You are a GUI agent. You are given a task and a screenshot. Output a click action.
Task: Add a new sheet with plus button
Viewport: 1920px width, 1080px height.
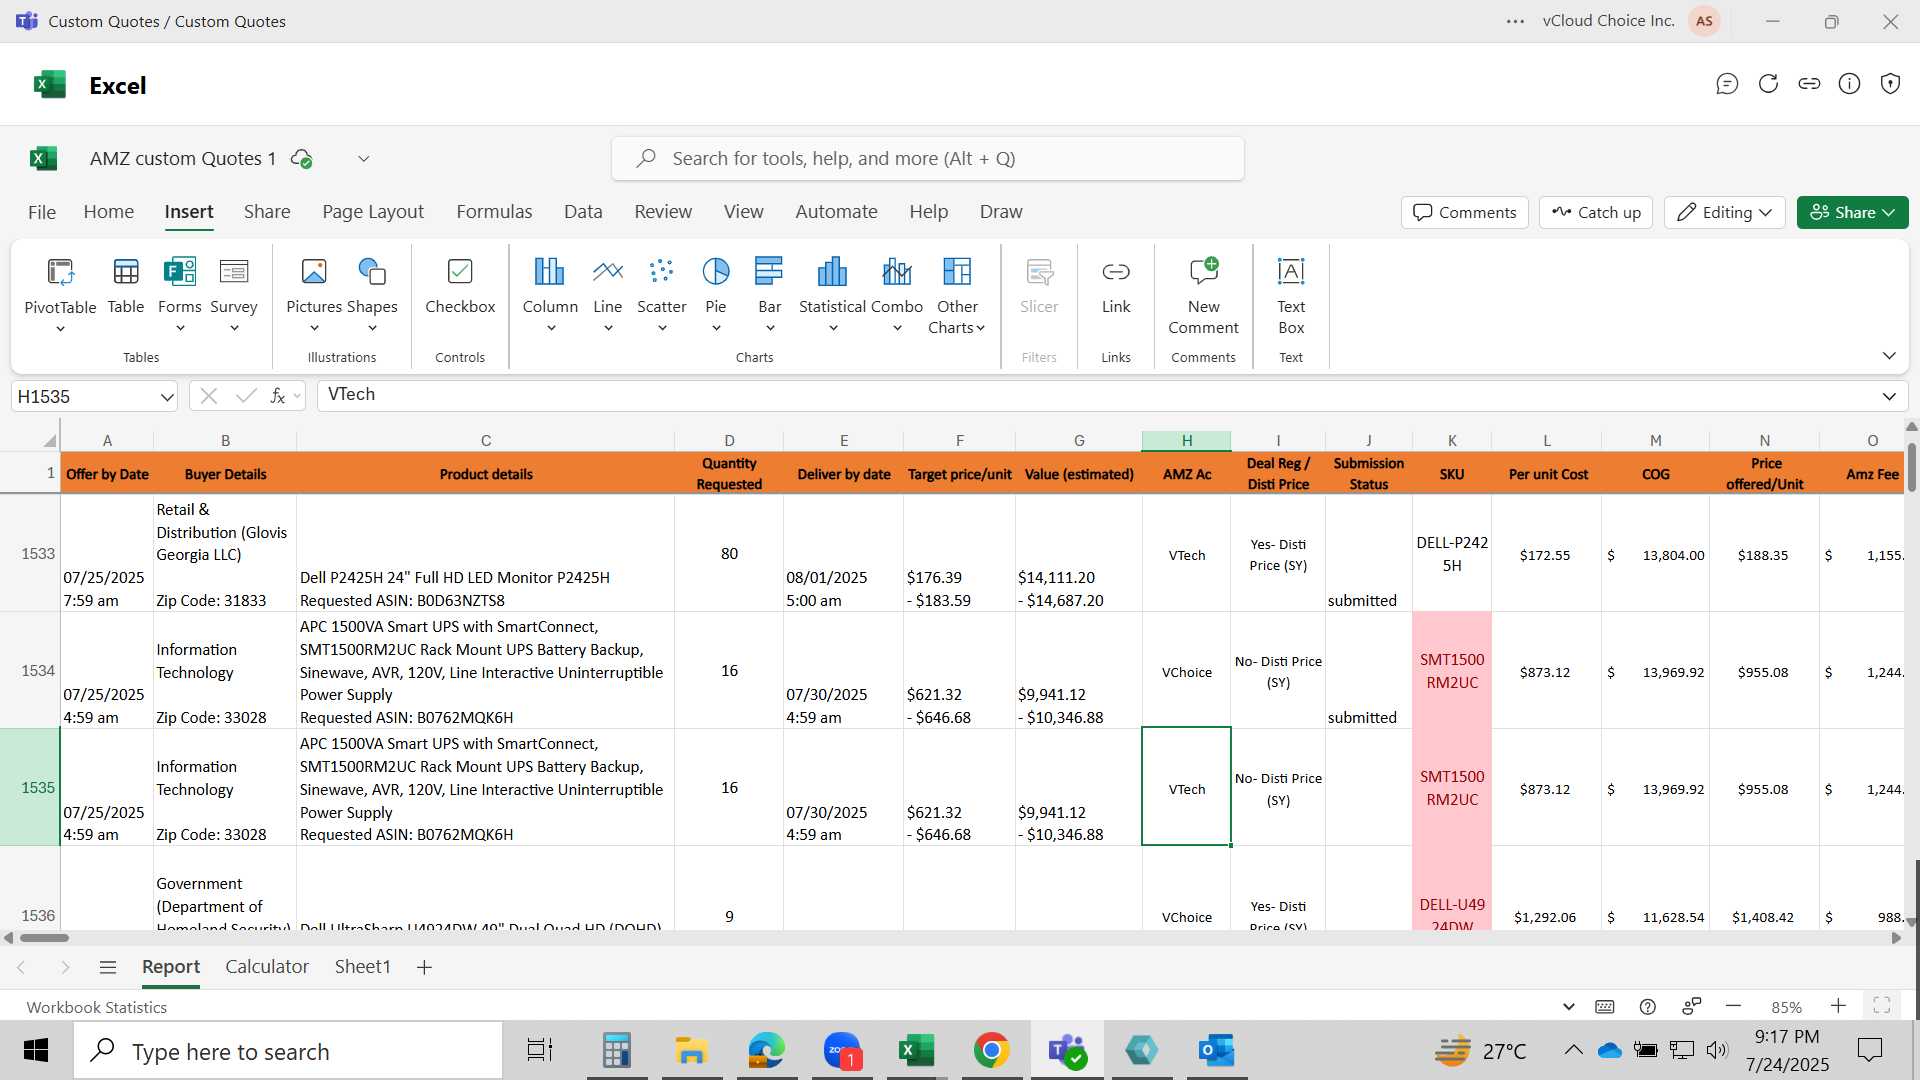click(x=424, y=967)
